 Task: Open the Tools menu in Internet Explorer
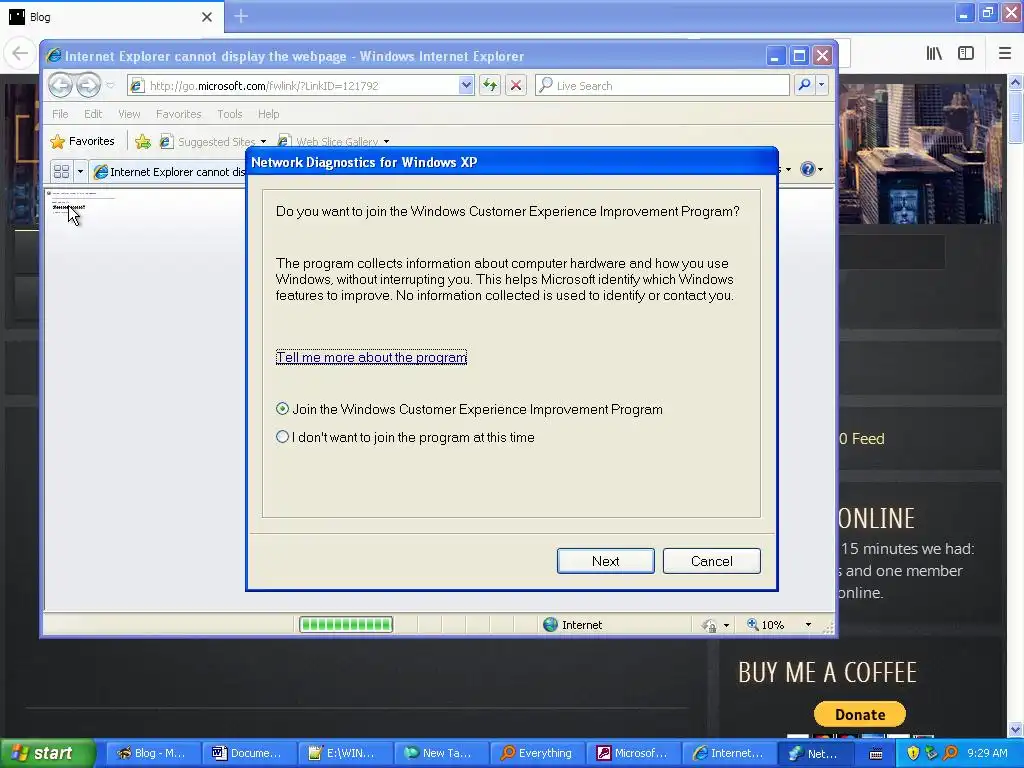pos(229,114)
